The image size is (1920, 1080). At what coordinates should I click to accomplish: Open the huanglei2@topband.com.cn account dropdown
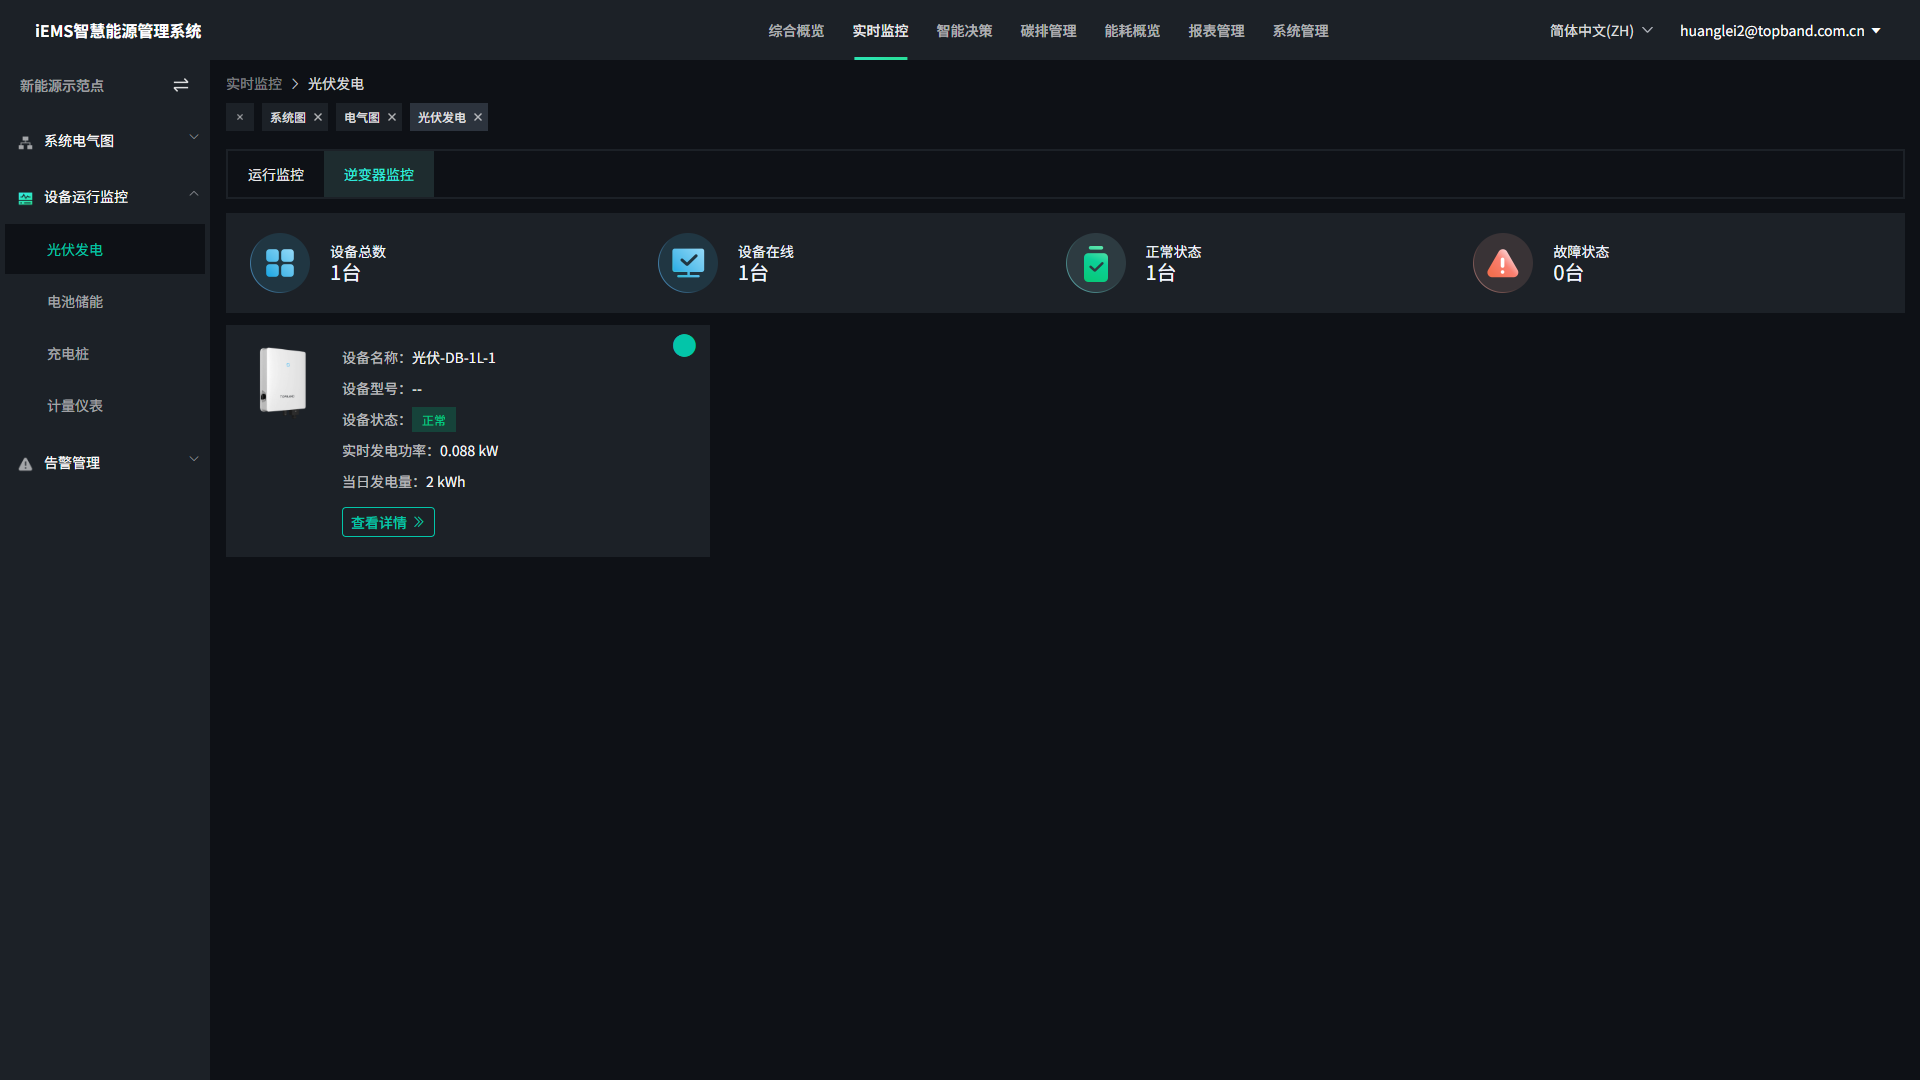coord(1780,31)
